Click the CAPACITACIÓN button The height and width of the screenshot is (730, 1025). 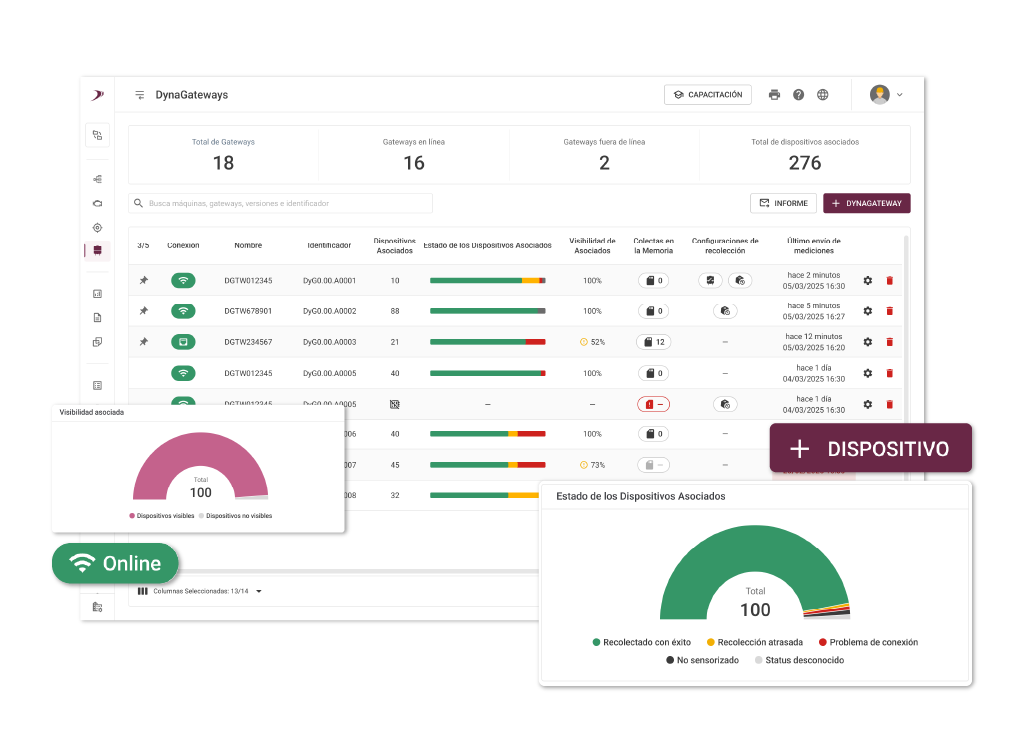[708, 95]
